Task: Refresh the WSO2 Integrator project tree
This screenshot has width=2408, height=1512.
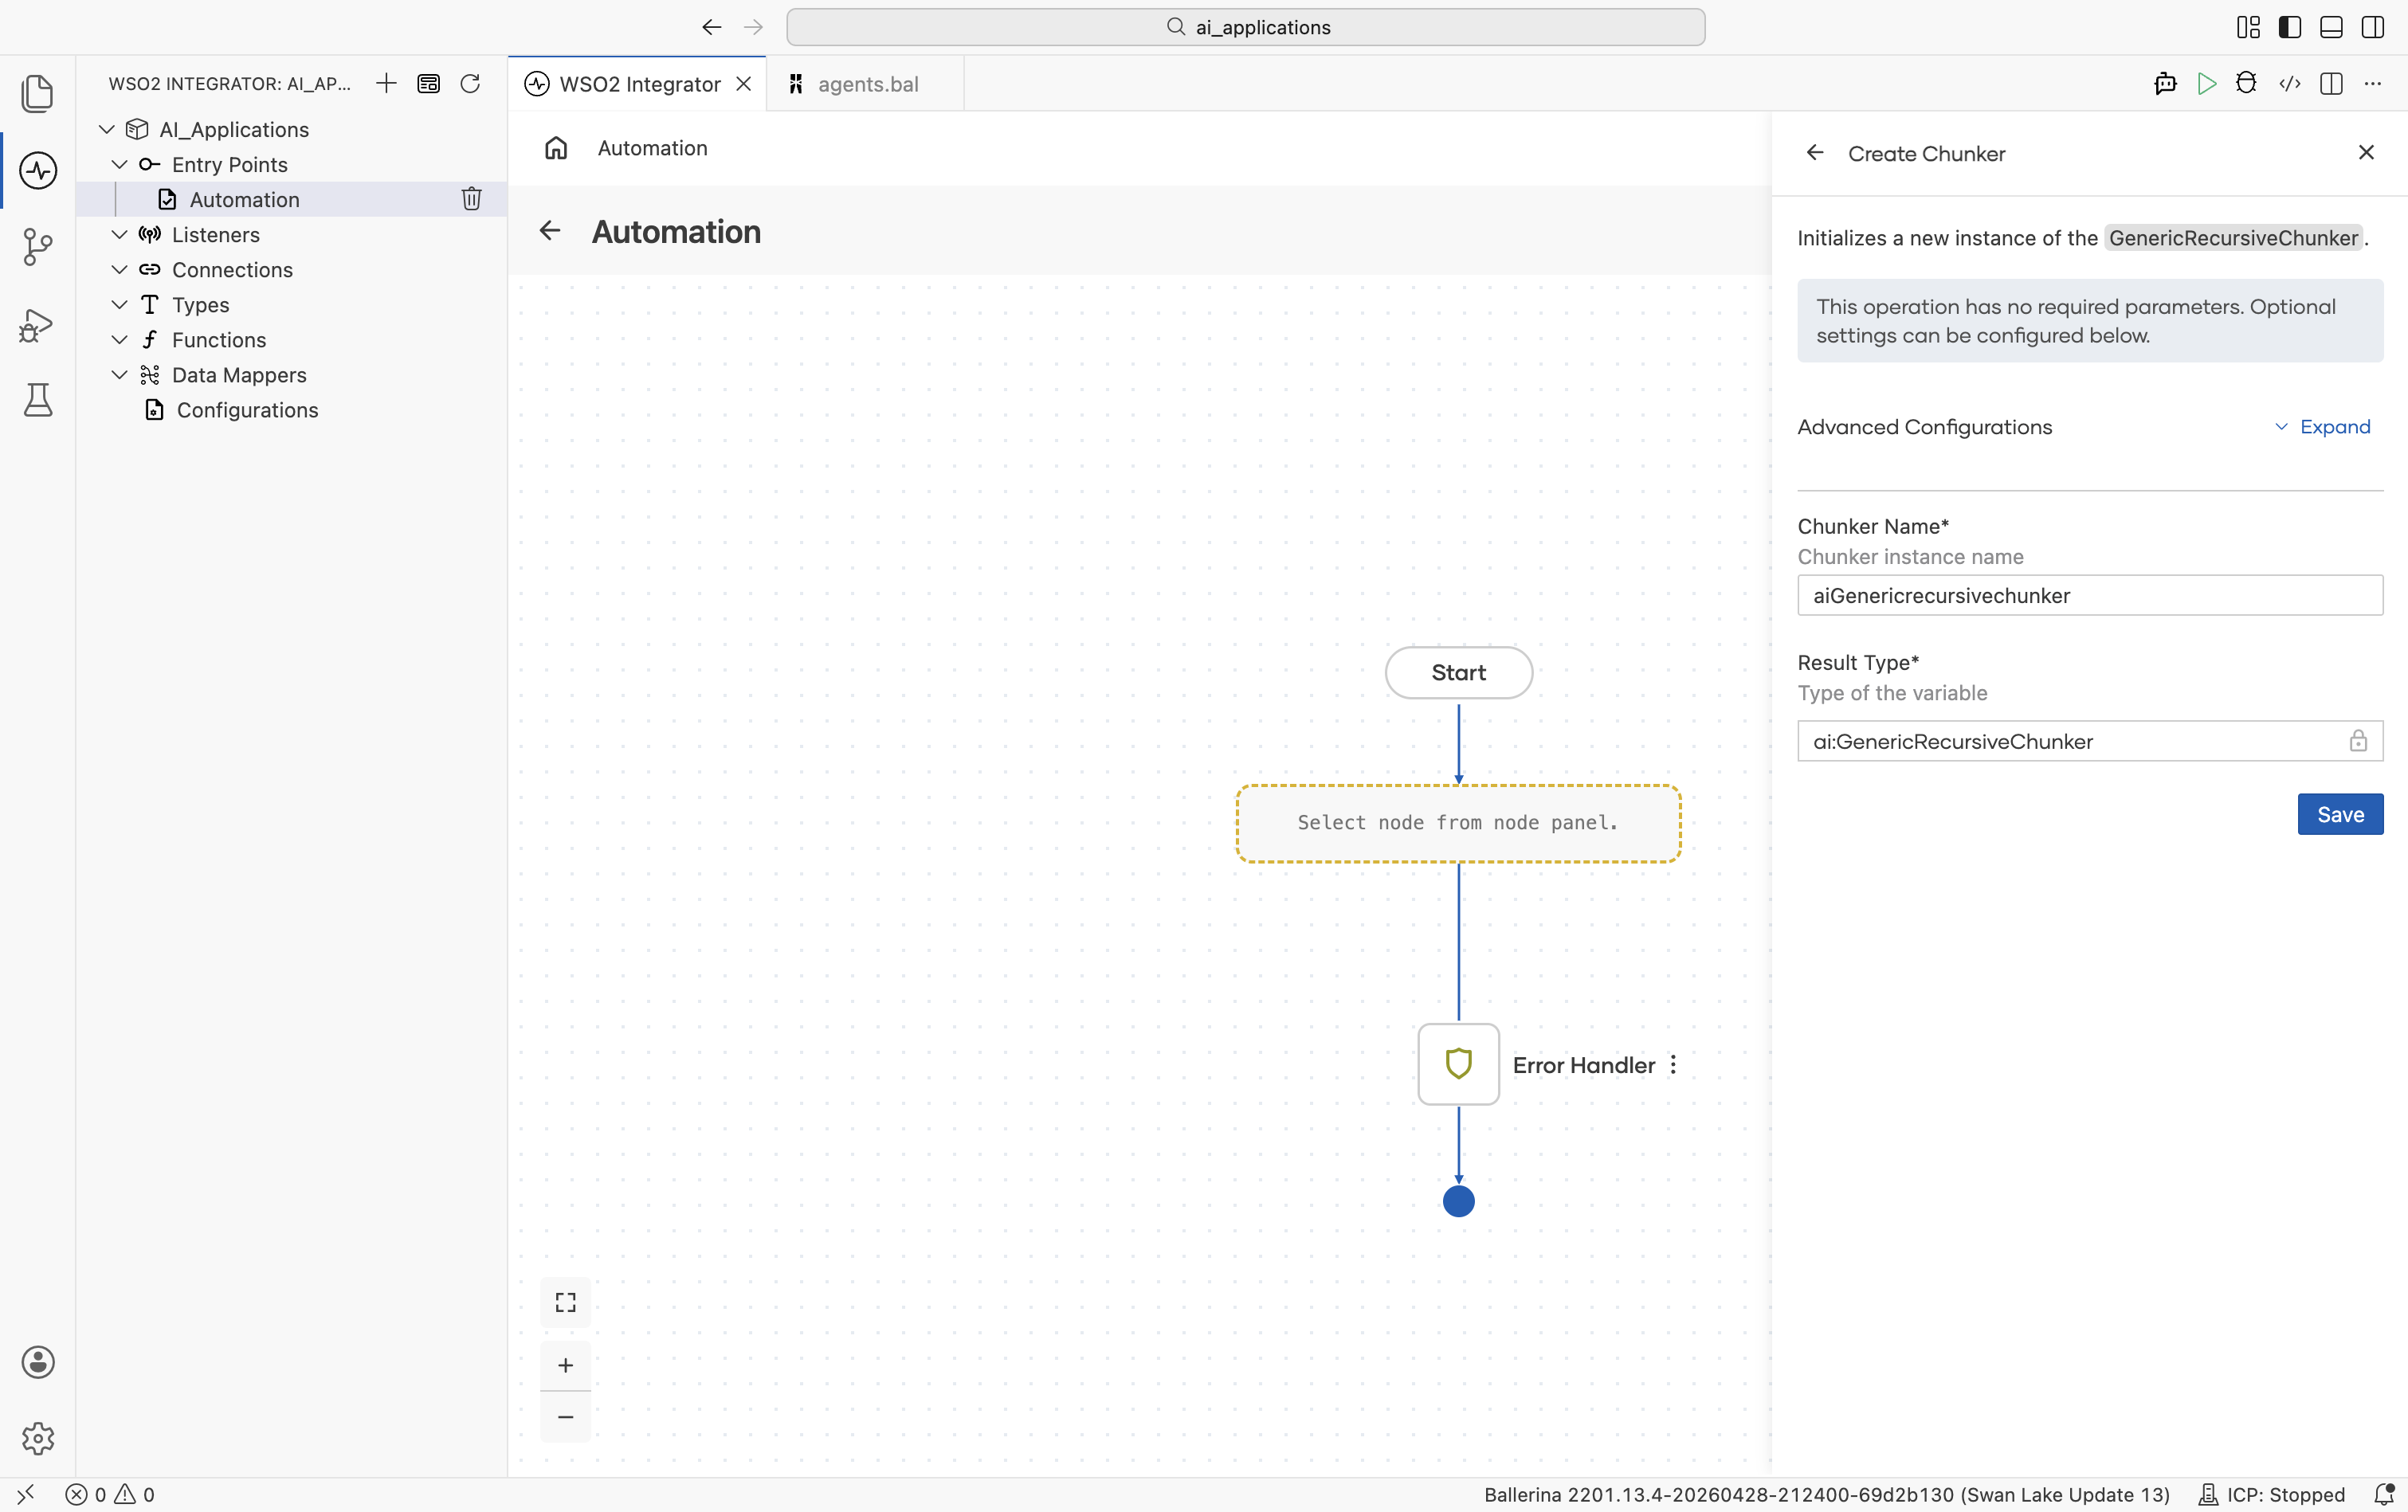Action: [x=470, y=83]
